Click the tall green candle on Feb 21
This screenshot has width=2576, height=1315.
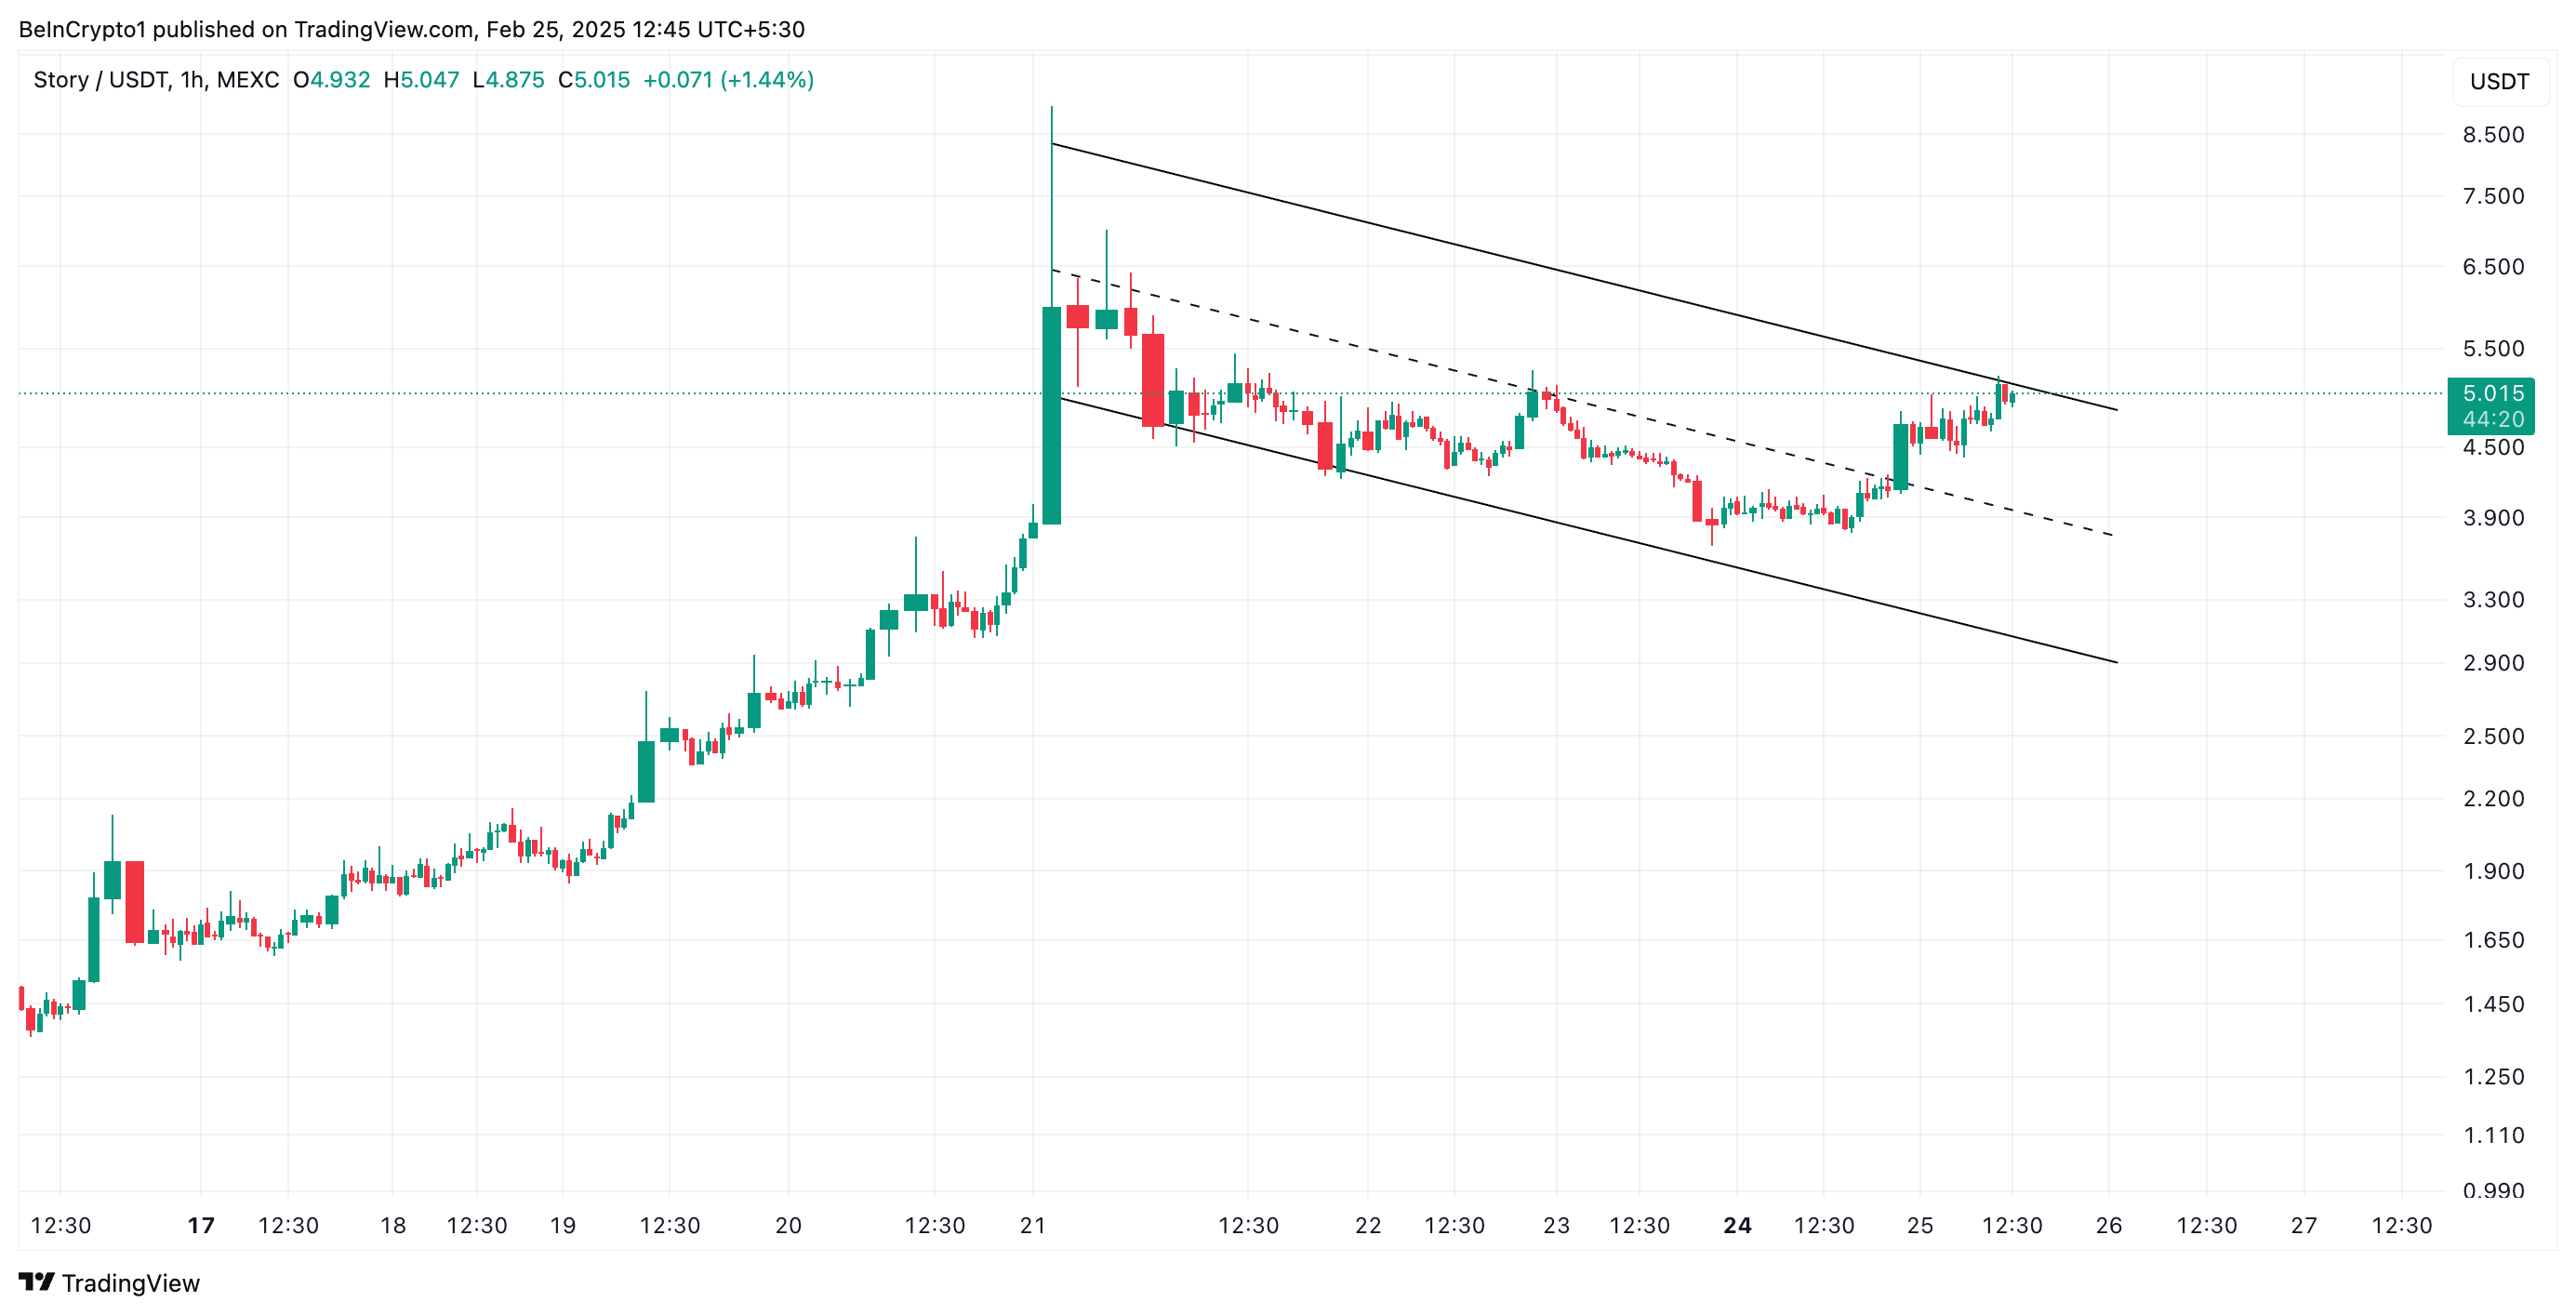[x=1051, y=415]
